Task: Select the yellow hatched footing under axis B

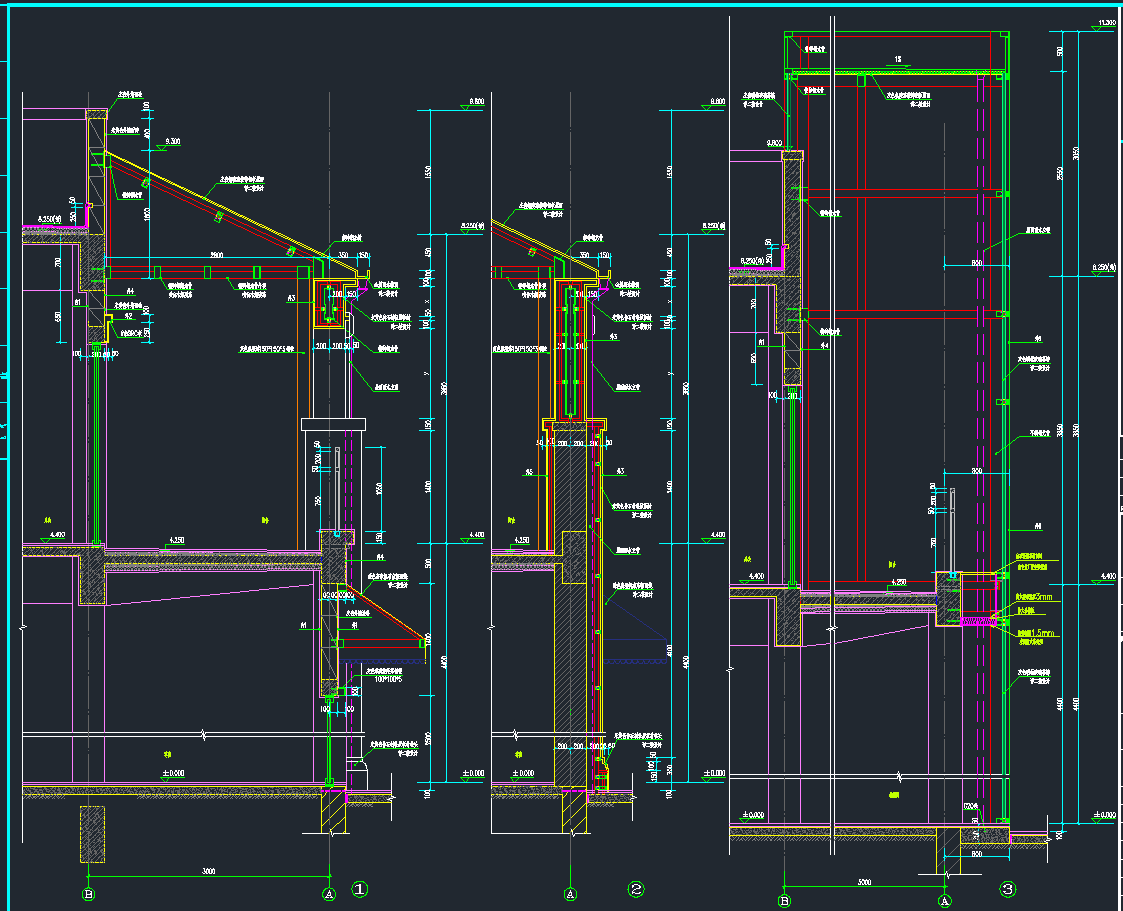Action: 92,833
